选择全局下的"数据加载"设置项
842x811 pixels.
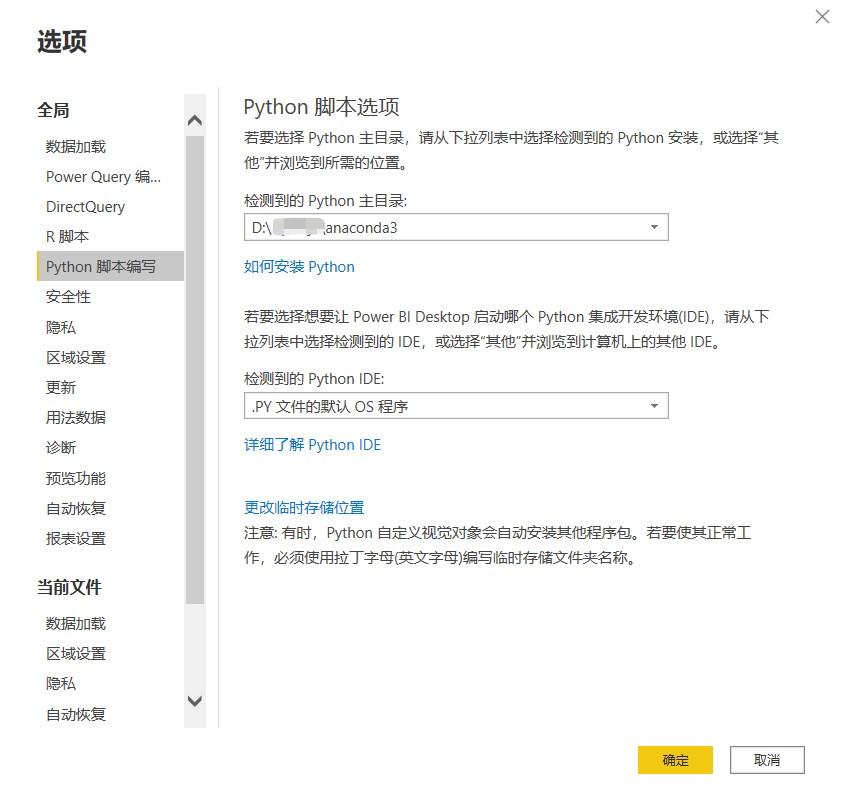pos(74,146)
